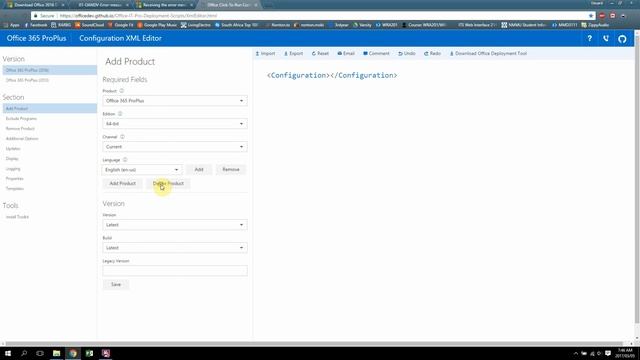Click info icon next to Language label

coord(125,160)
